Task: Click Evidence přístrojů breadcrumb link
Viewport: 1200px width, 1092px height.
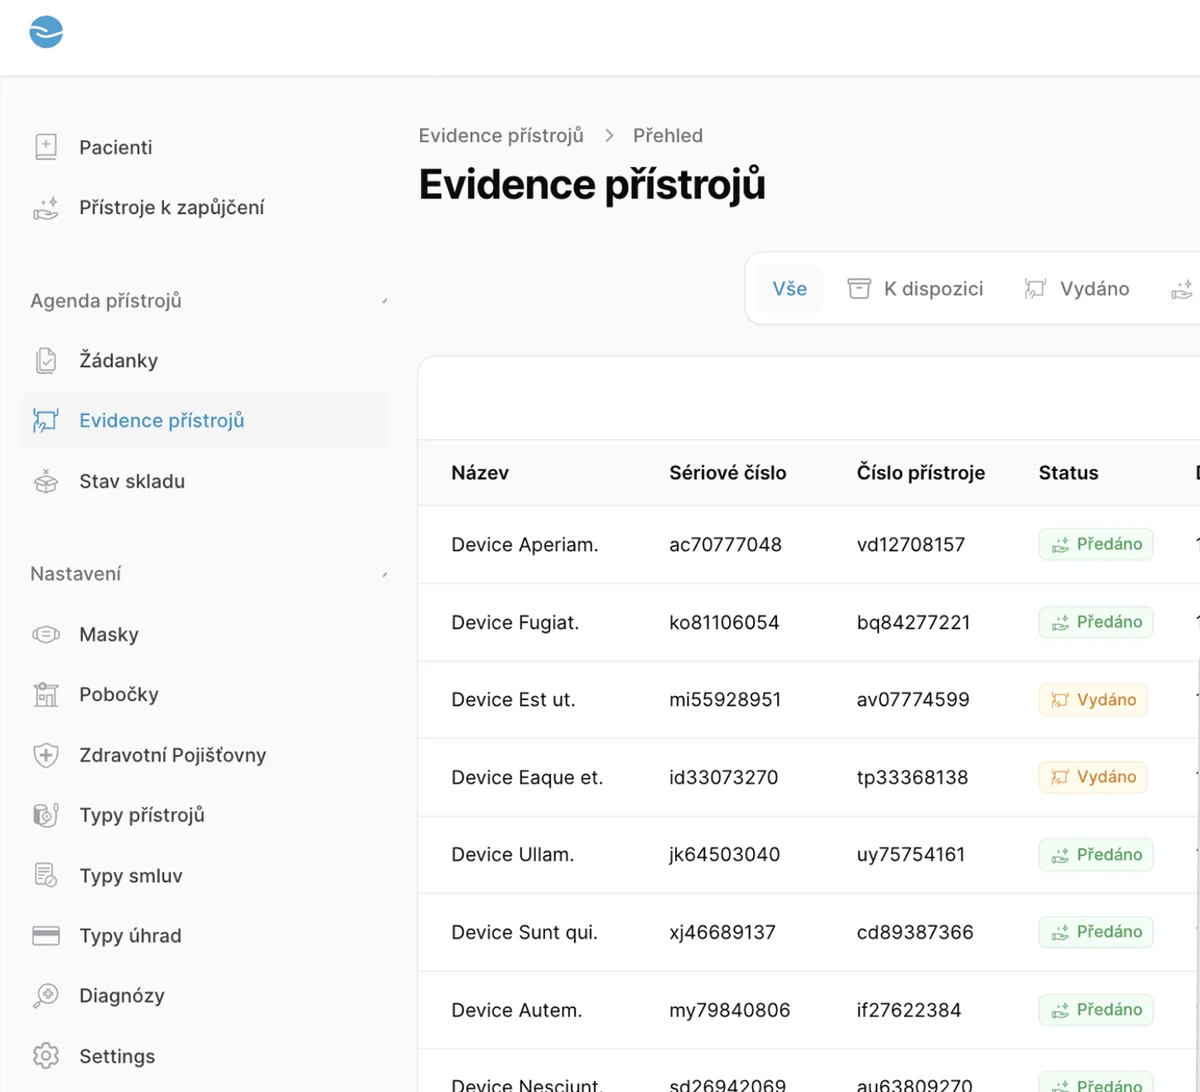Action: coord(501,135)
